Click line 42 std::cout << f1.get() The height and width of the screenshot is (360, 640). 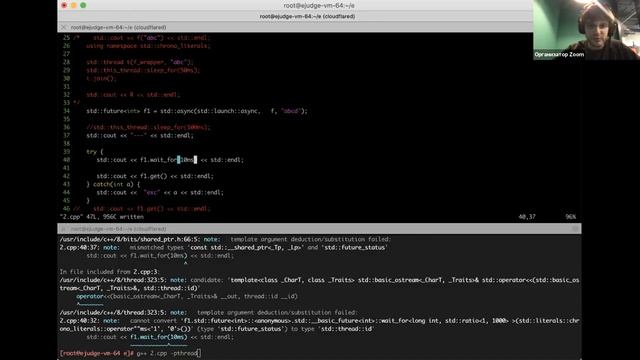155,176
